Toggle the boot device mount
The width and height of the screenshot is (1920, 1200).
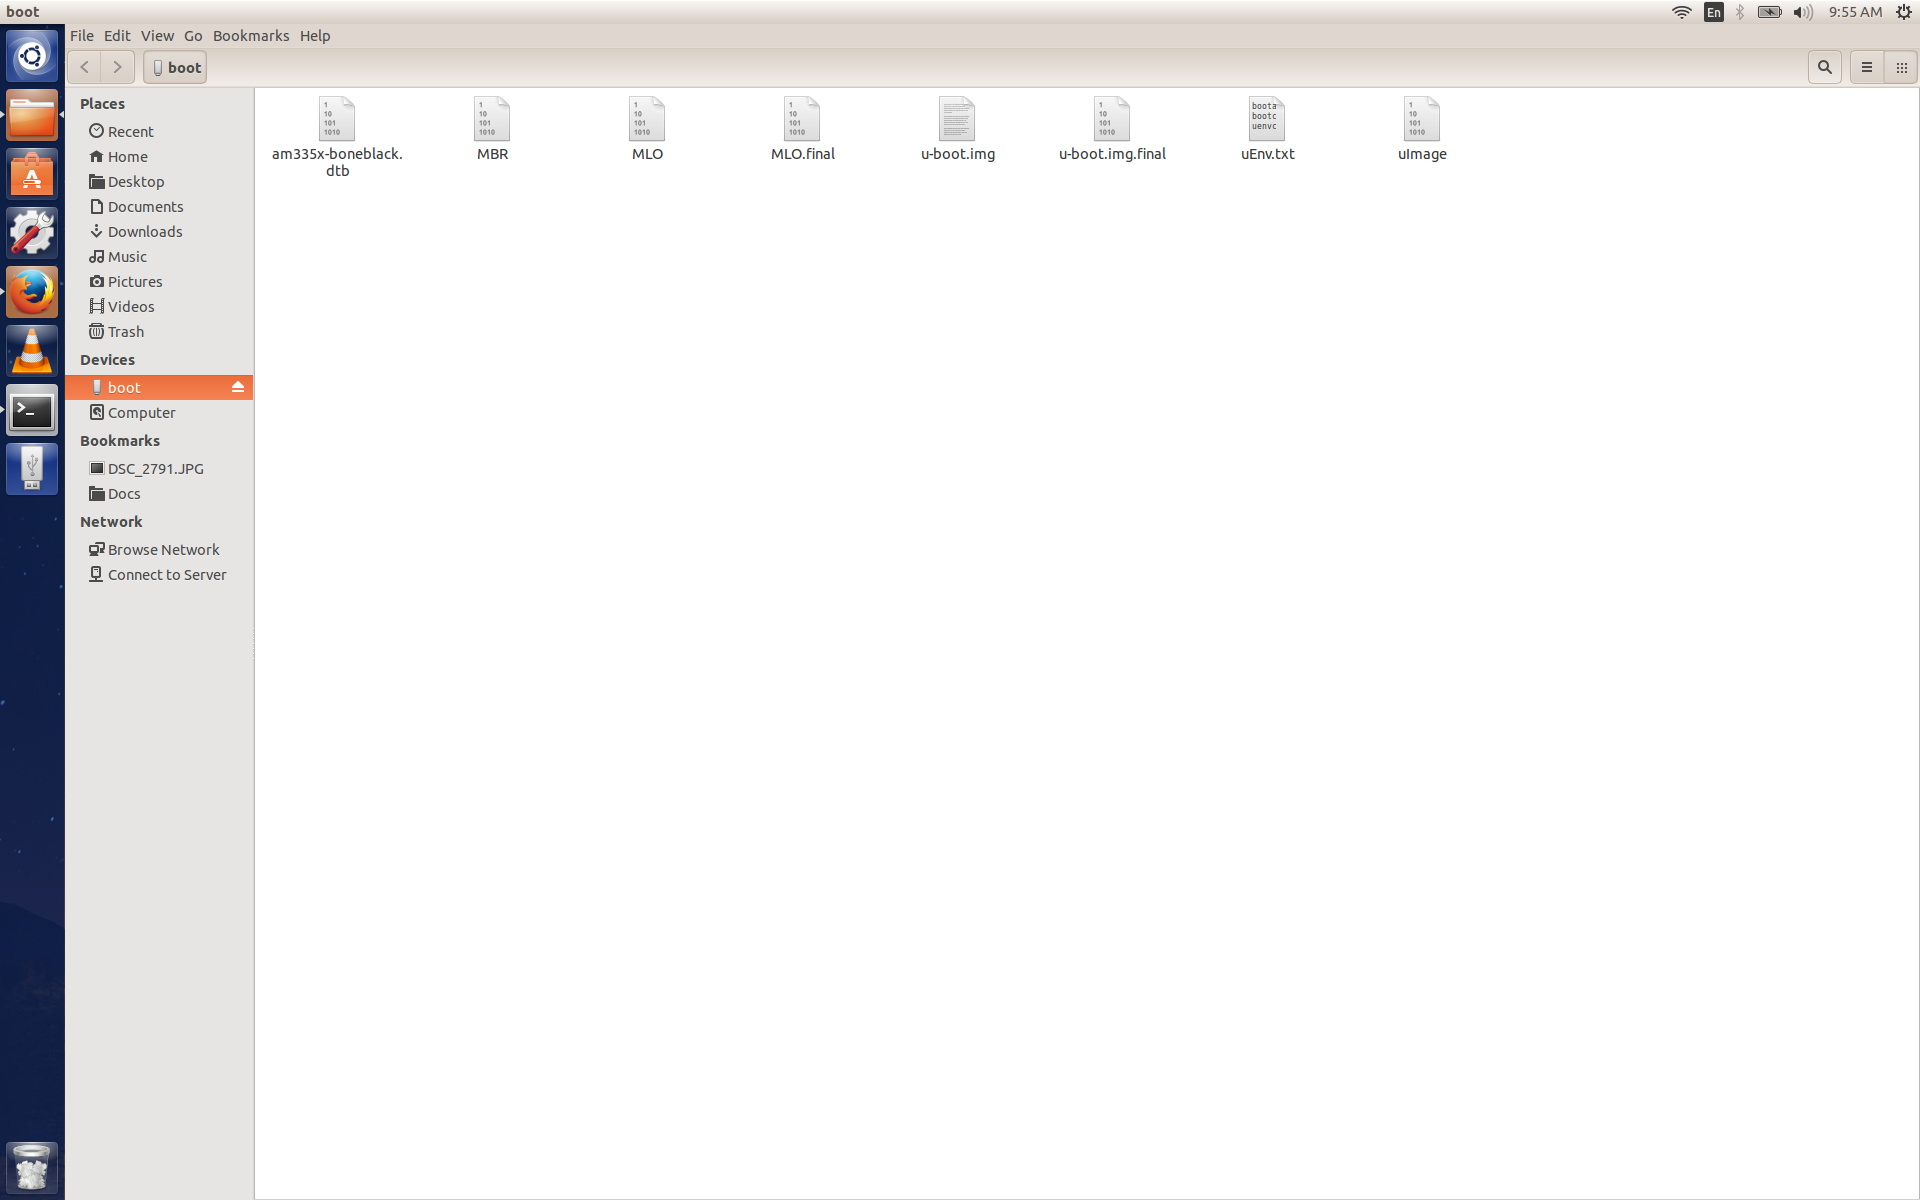tap(239, 387)
